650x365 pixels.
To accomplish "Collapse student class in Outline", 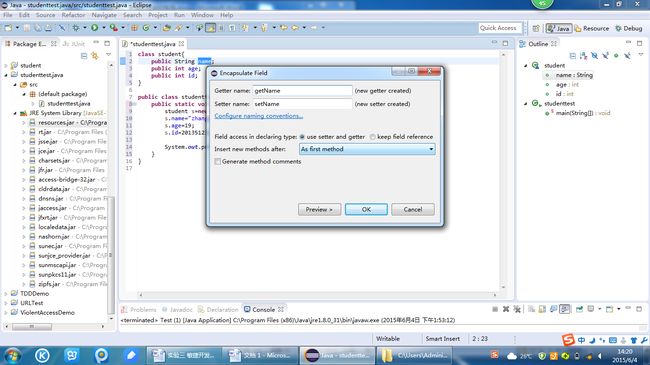I will pyautogui.click(x=526, y=66).
